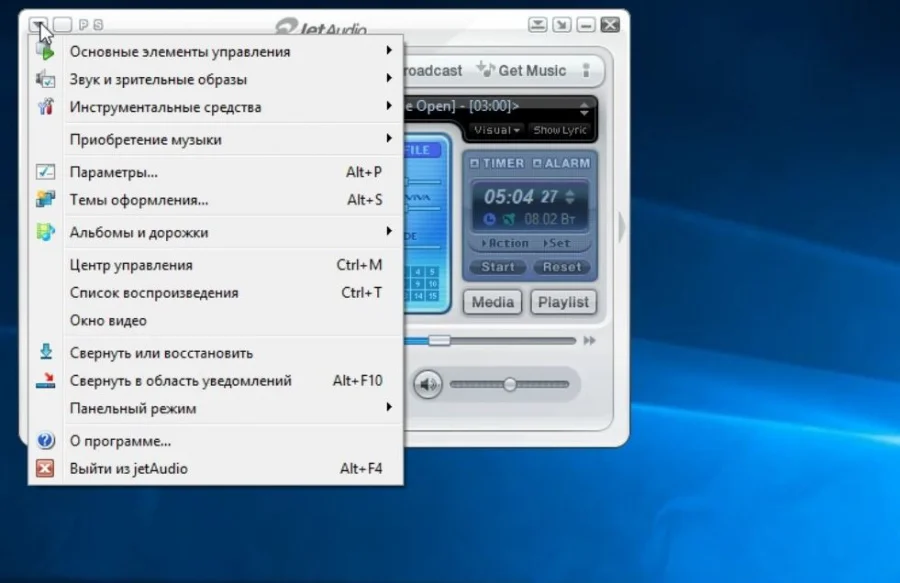The width and height of the screenshot is (900, 583).
Task: Click the 08.02 Вт date text
Action: pyautogui.click(x=550, y=219)
